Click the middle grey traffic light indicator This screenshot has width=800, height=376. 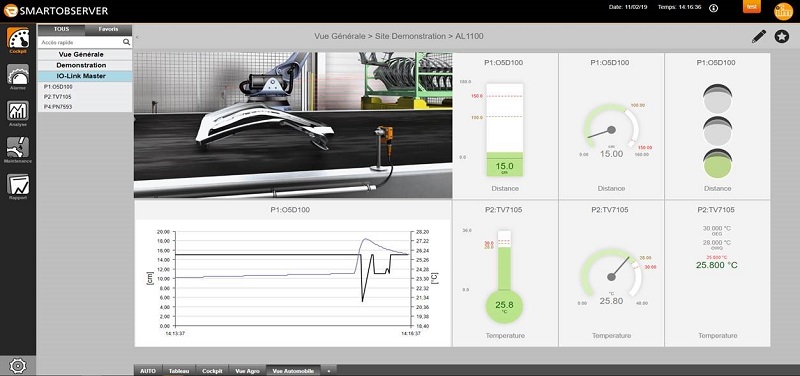(x=717, y=131)
